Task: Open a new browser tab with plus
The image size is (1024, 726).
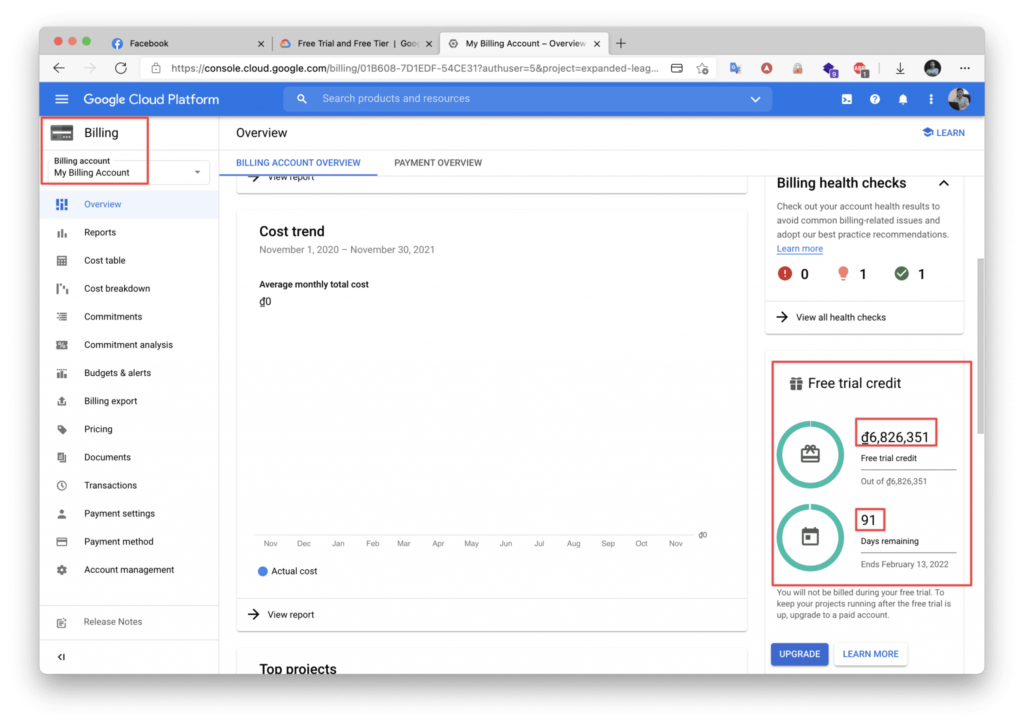Action: pos(620,43)
